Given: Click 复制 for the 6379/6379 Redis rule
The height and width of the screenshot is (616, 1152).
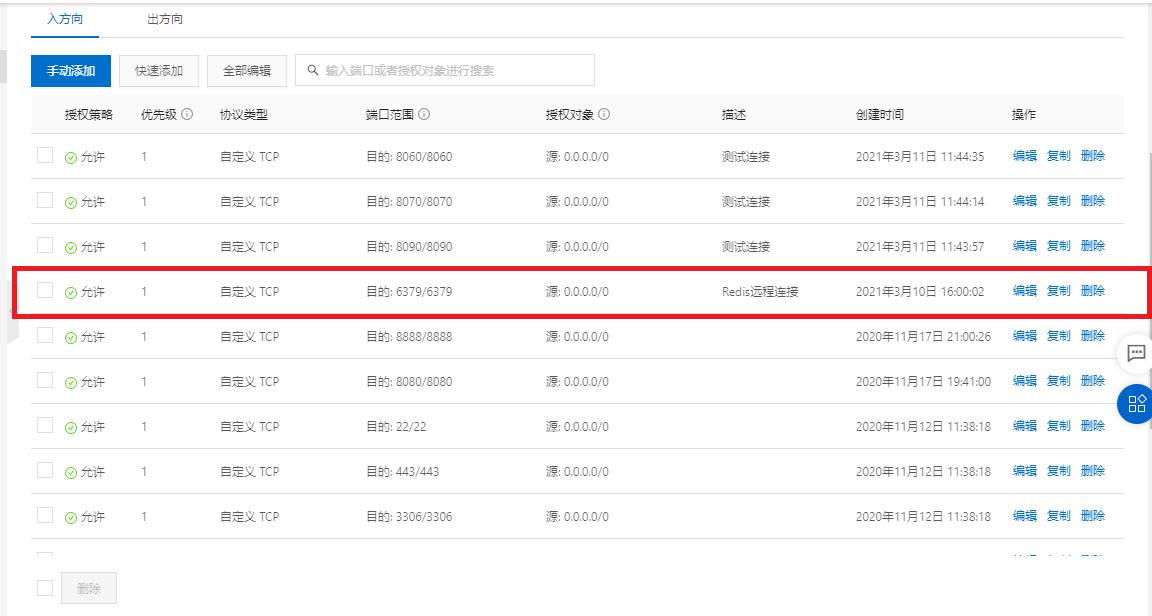Looking at the screenshot, I should point(1059,290).
